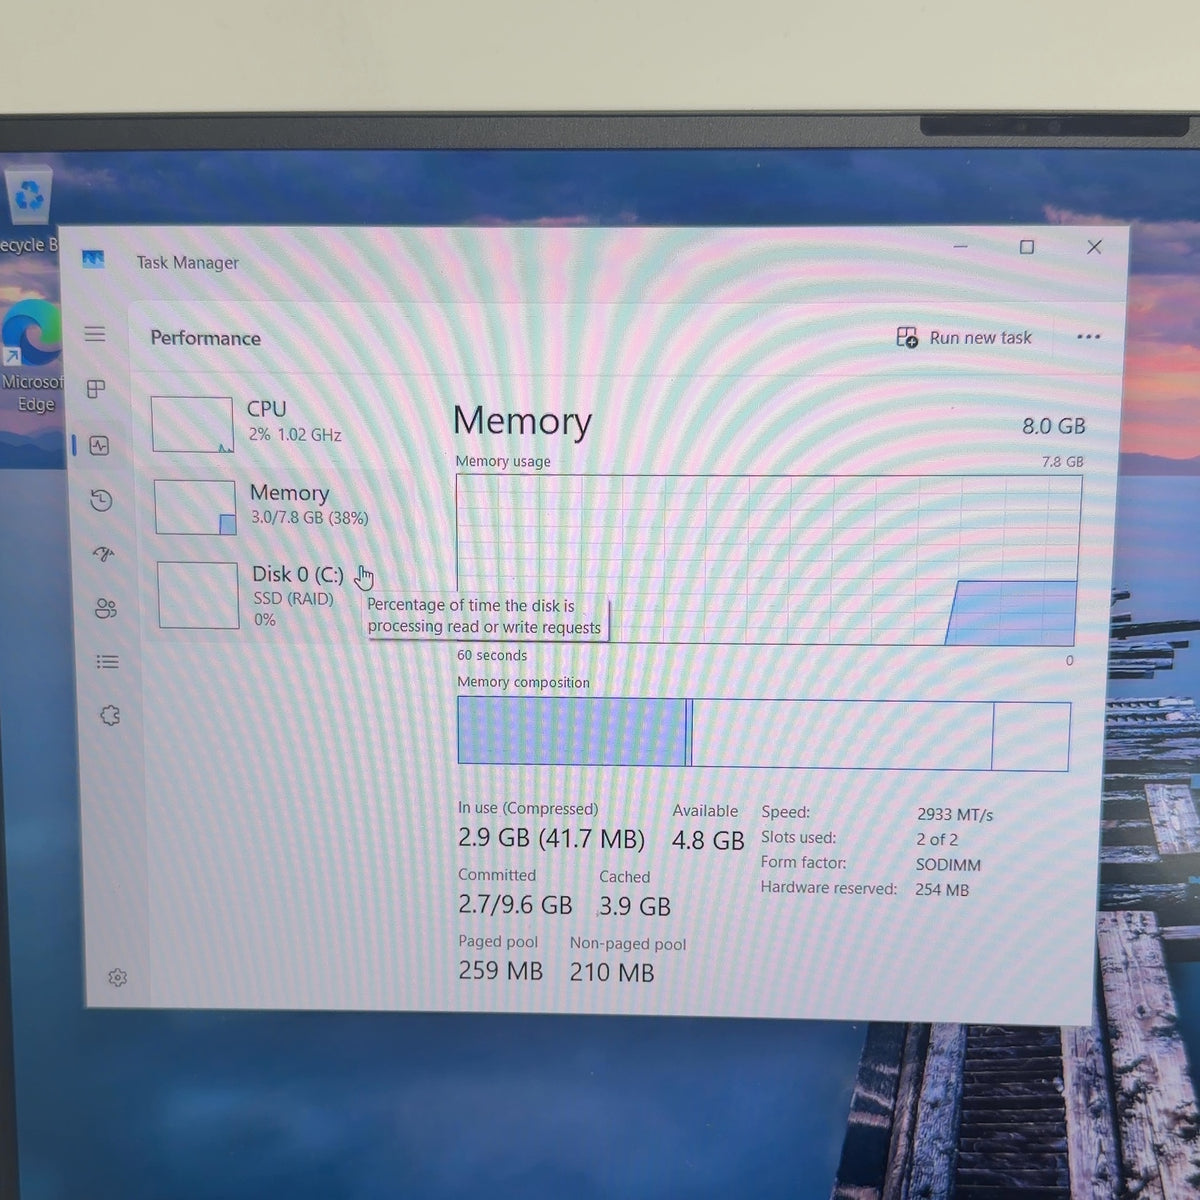The image size is (1200, 1200).
Task: Click the 'Hardware reserved:' label
Action: click(828, 888)
